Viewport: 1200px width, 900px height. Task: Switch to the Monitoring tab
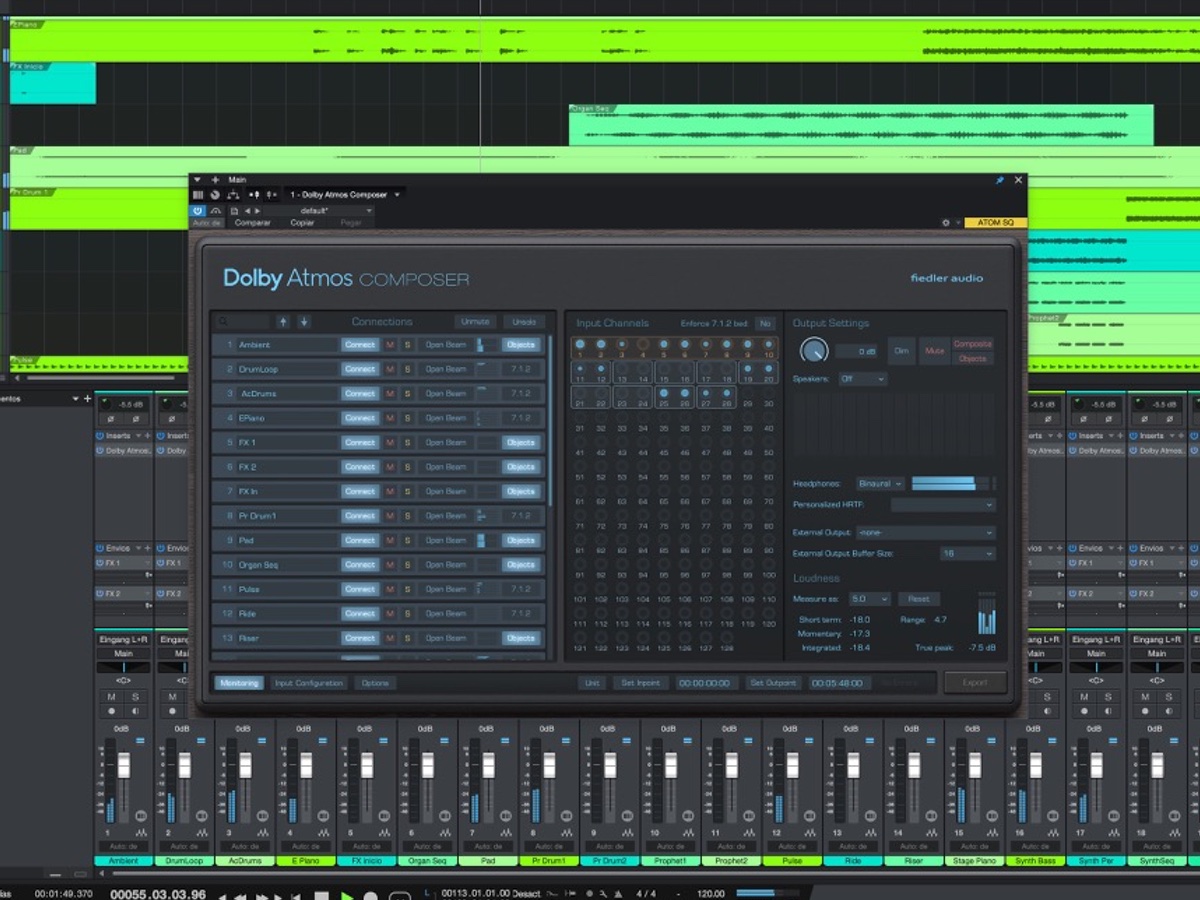239,683
